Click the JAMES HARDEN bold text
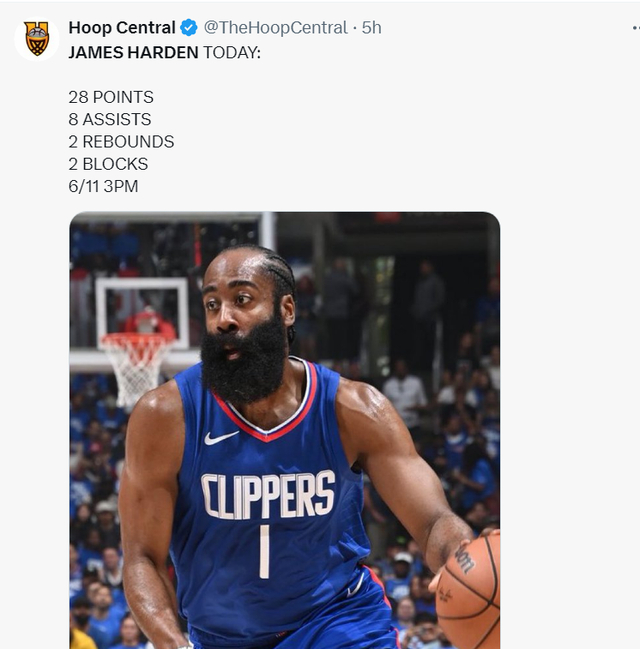The height and width of the screenshot is (649, 640). (x=133, y=52)
